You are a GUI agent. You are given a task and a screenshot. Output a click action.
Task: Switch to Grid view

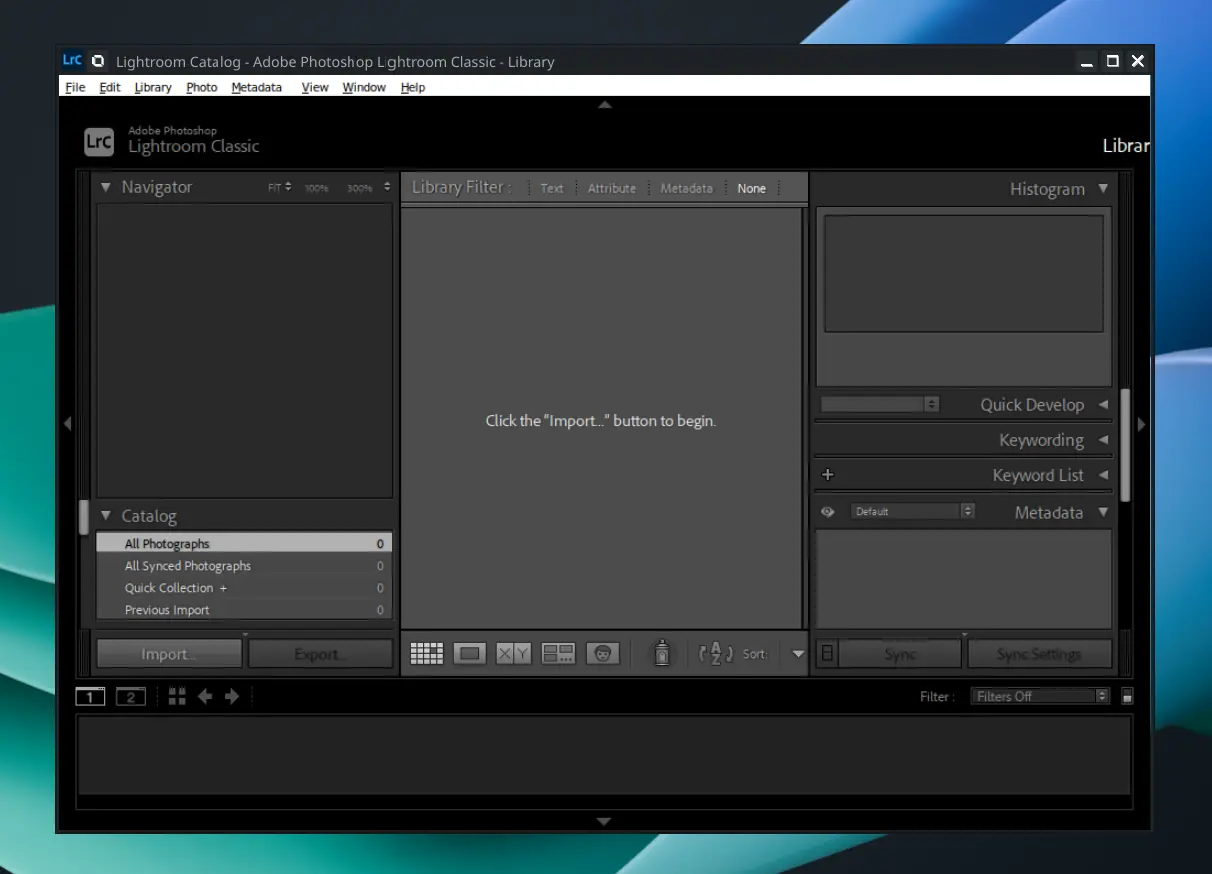click(x=427, y=654)
